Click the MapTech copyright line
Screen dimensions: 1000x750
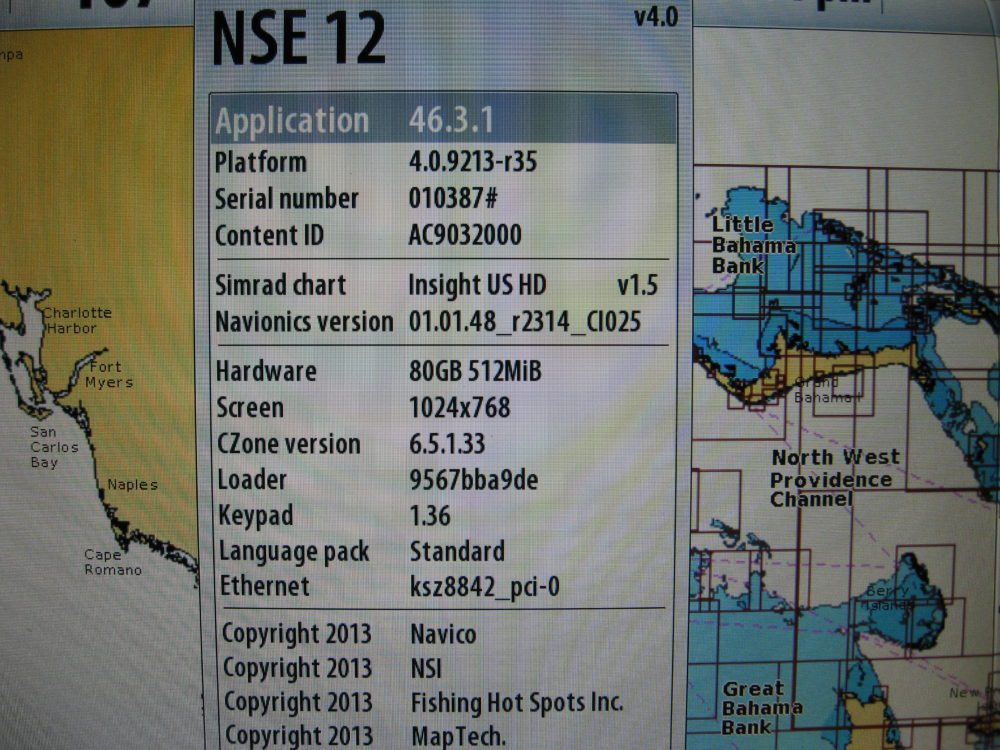pyautogui.click(x=365, y=735)
